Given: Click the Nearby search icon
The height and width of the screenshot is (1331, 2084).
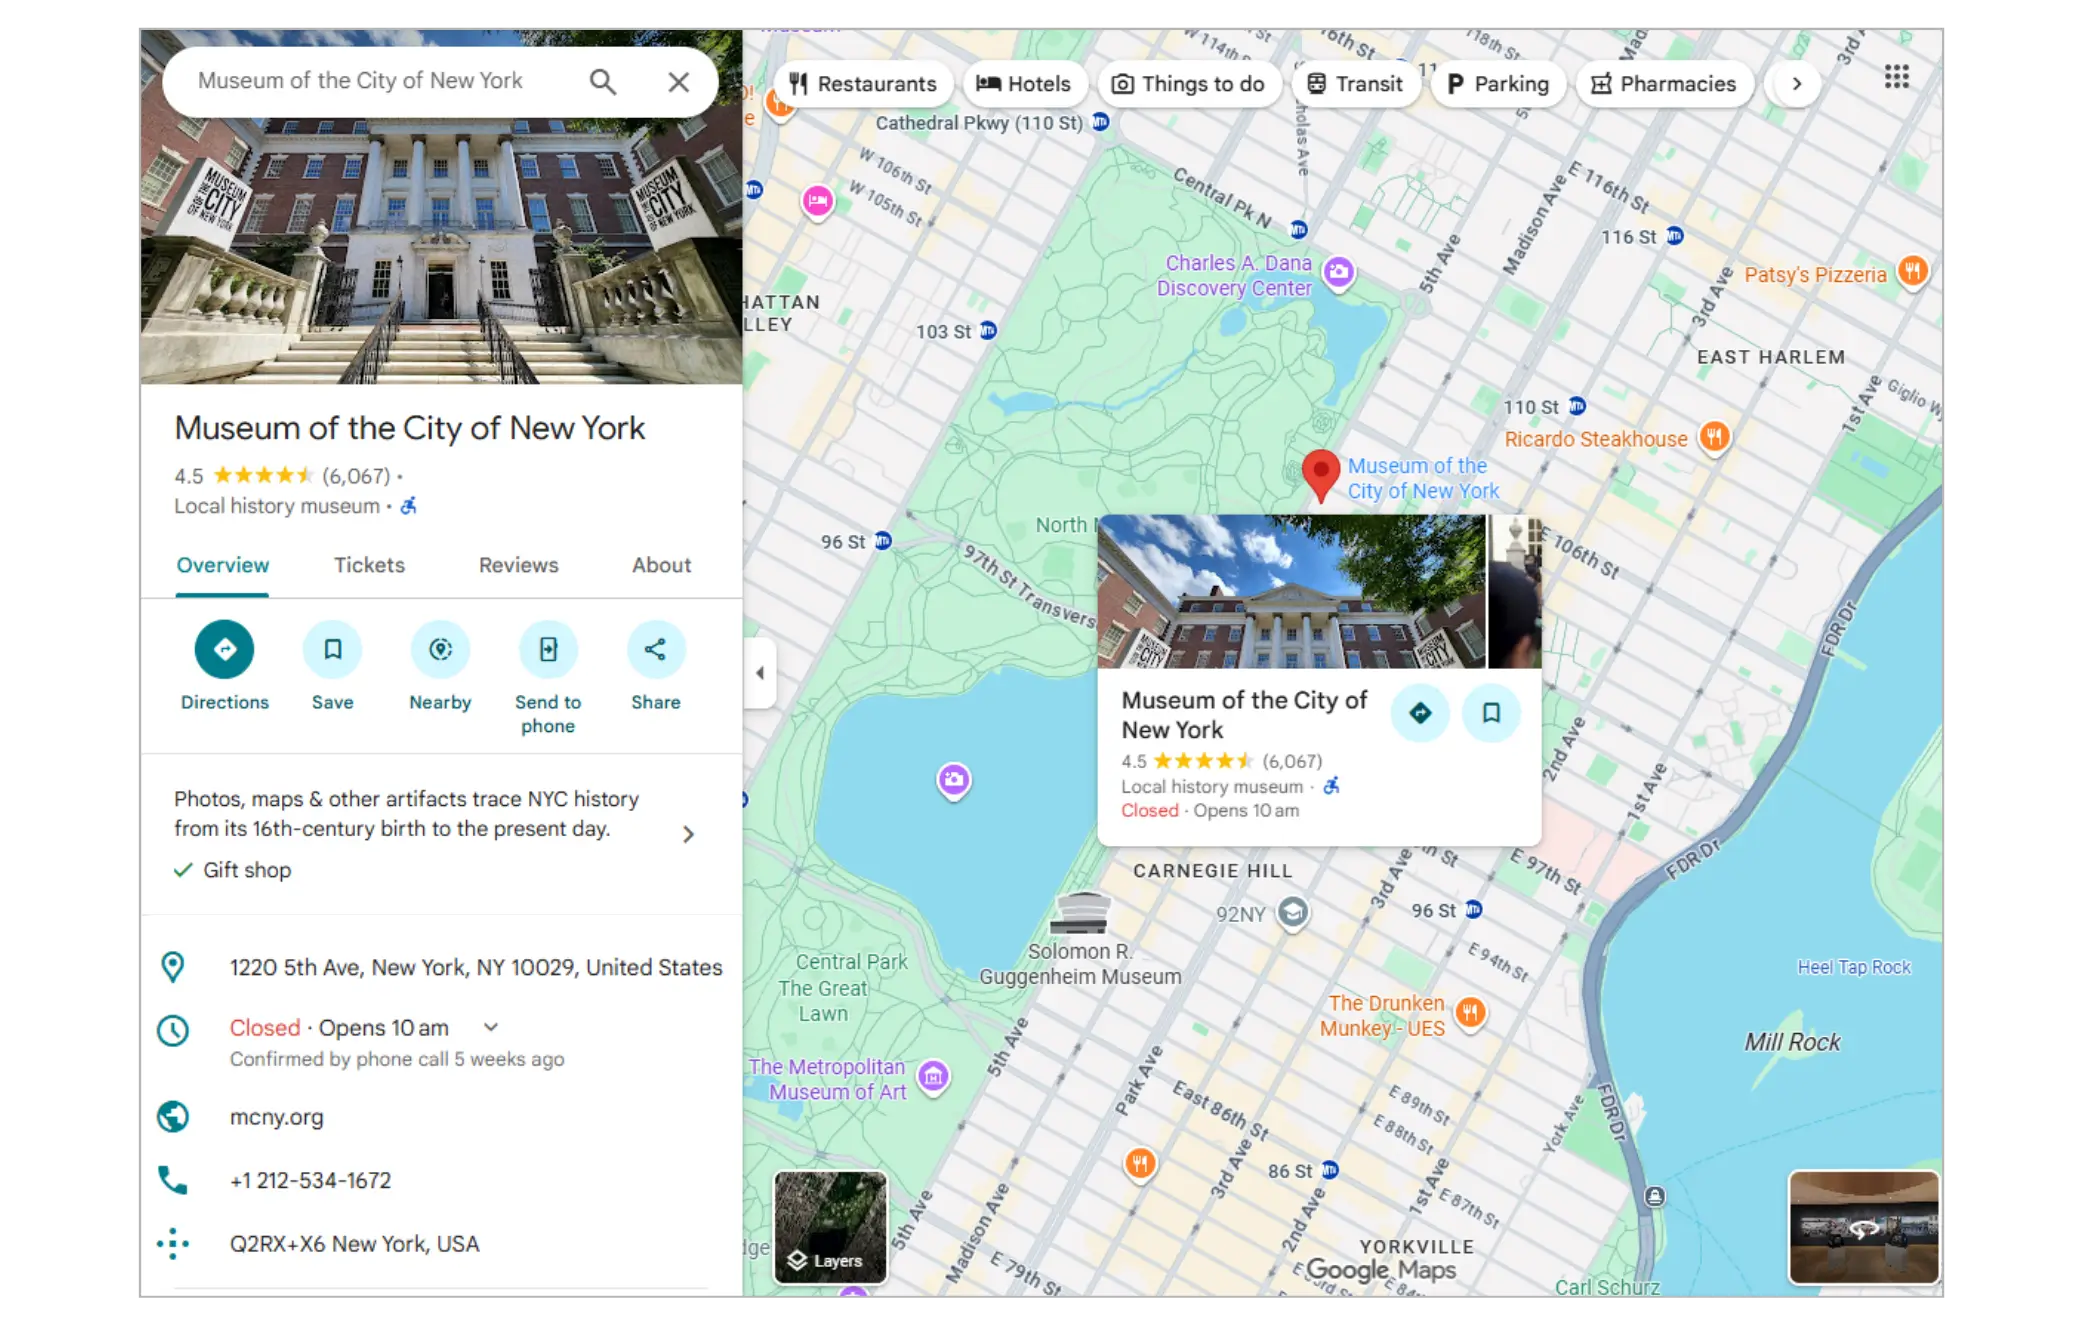Looking at the screenshot, I should pos(440,650).
